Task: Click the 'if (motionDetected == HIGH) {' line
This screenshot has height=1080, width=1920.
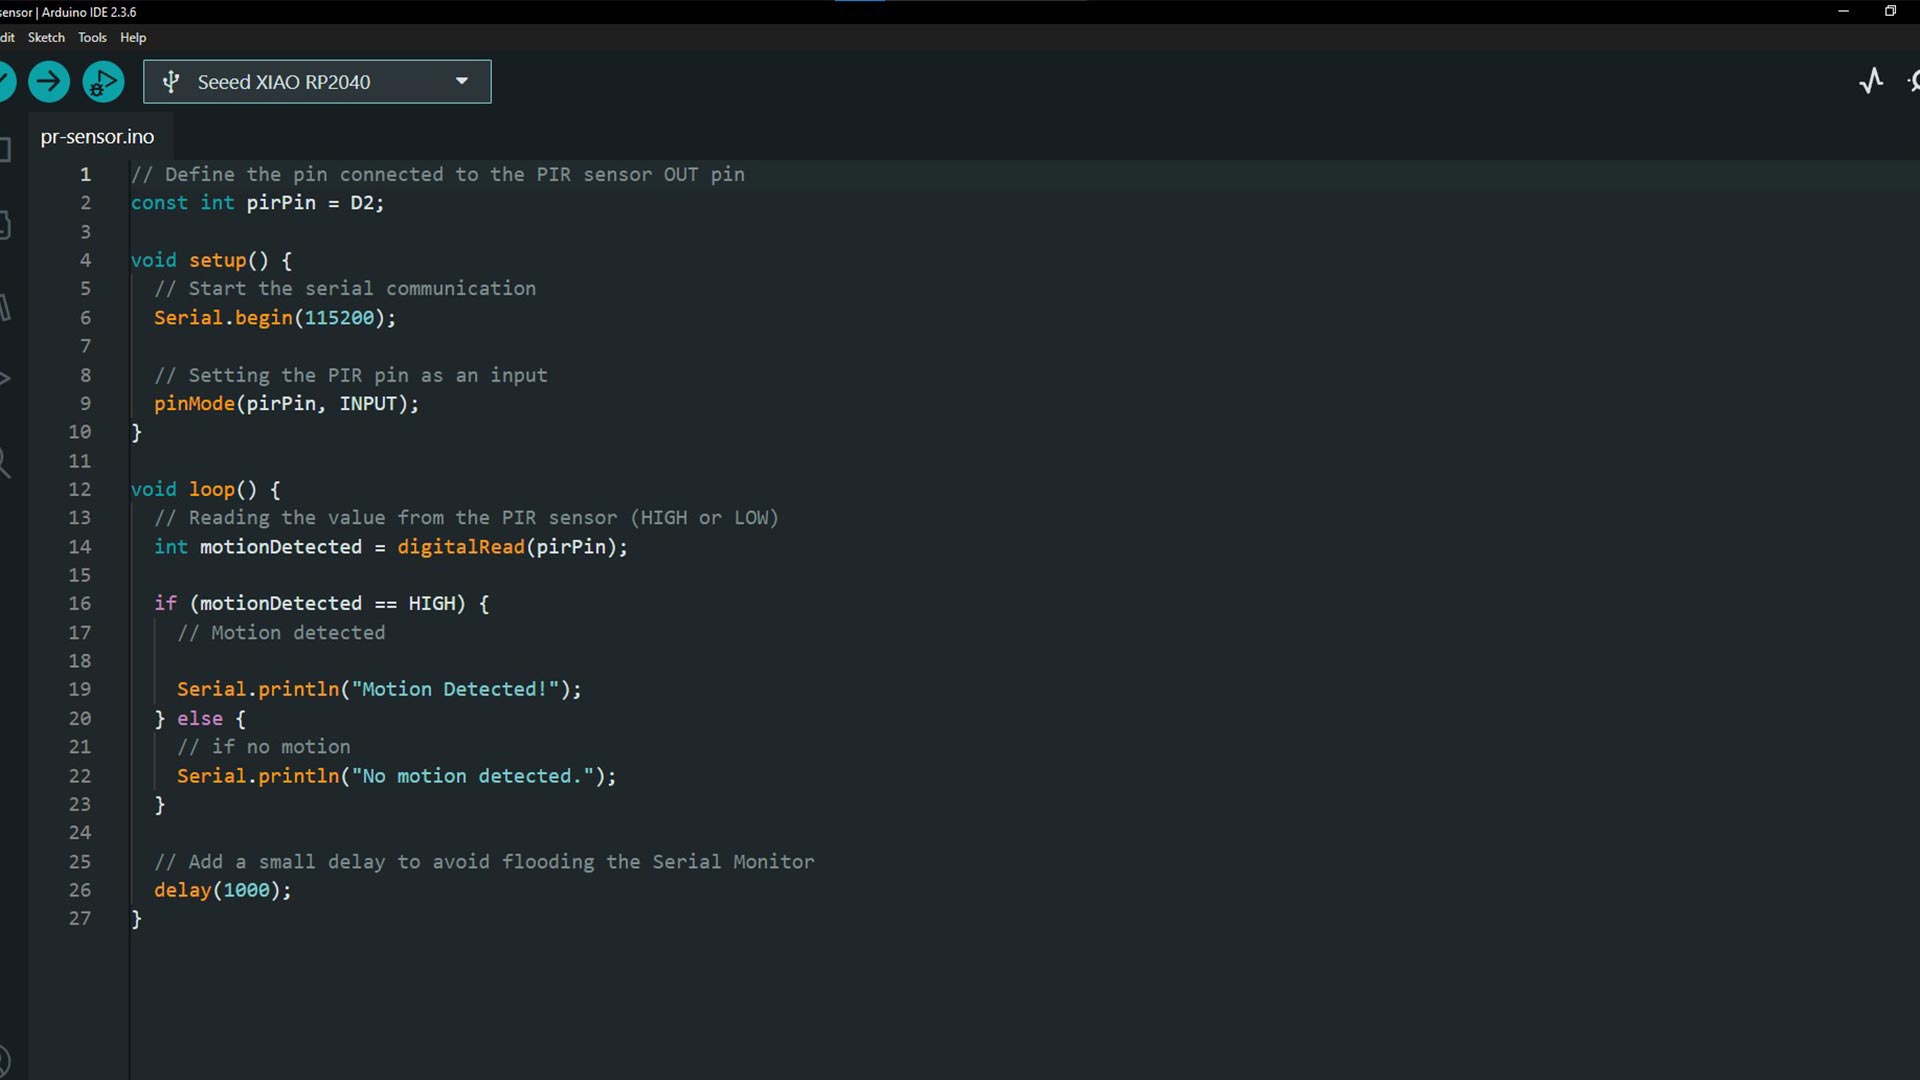Action: (322, 604)
